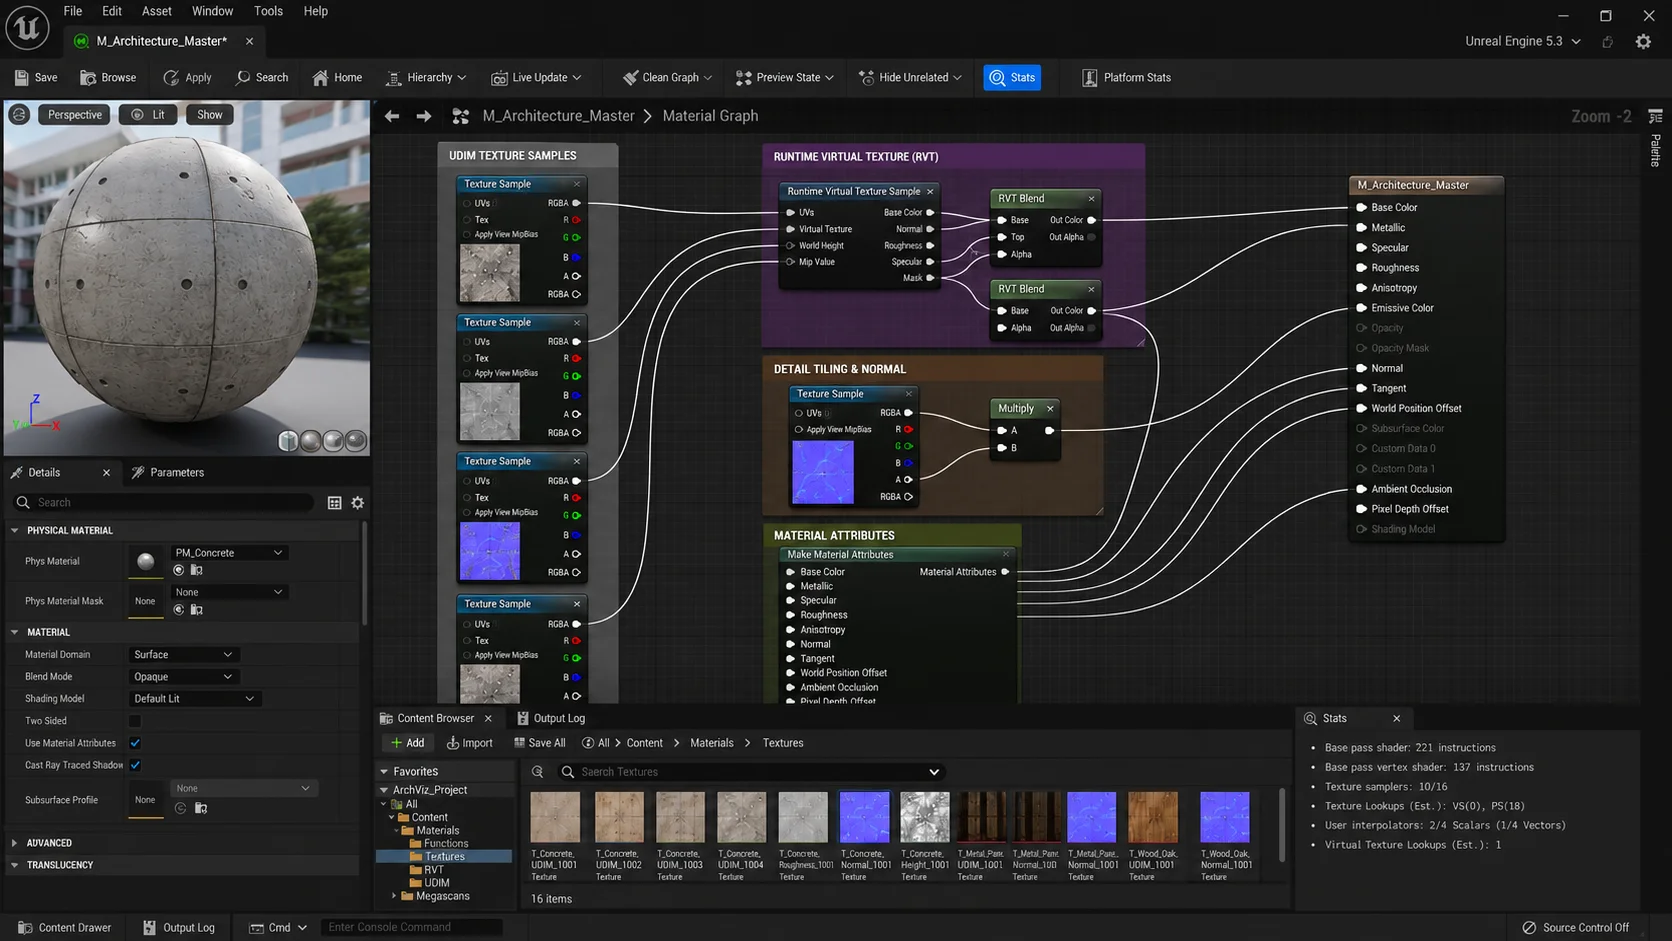The height and width of the screenshot is (941, 1672).
Task: Open Details panel settings gear
Action: pyautogui.click(x=358, y=502)
